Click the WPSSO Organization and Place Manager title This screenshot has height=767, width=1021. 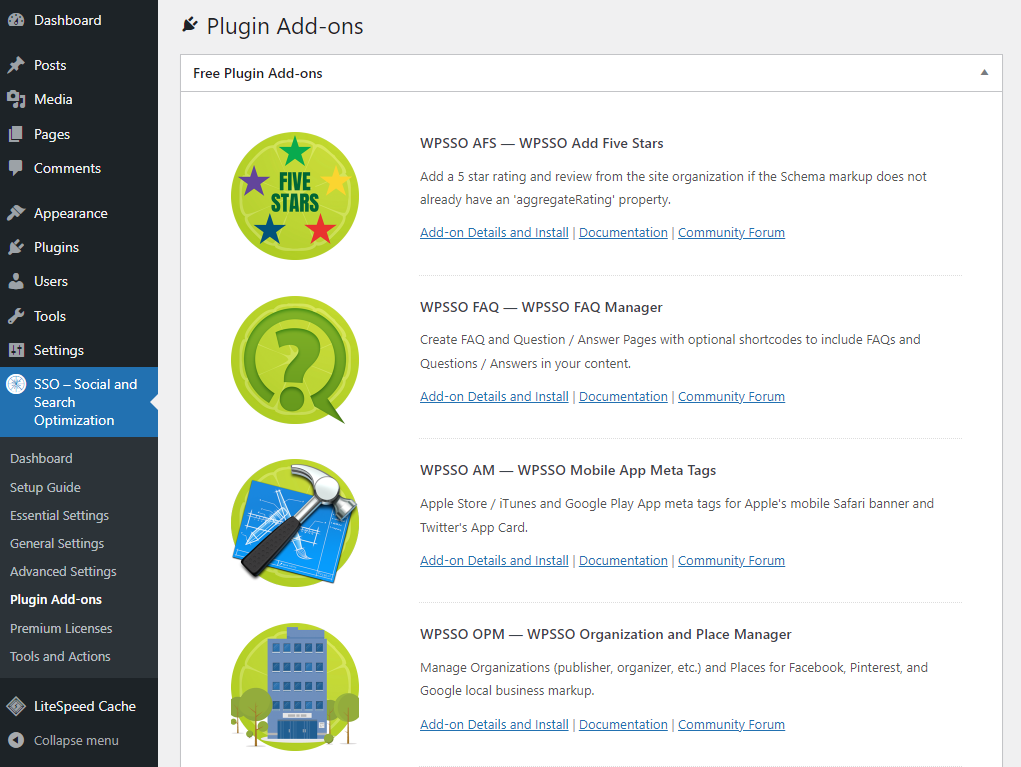606,634
